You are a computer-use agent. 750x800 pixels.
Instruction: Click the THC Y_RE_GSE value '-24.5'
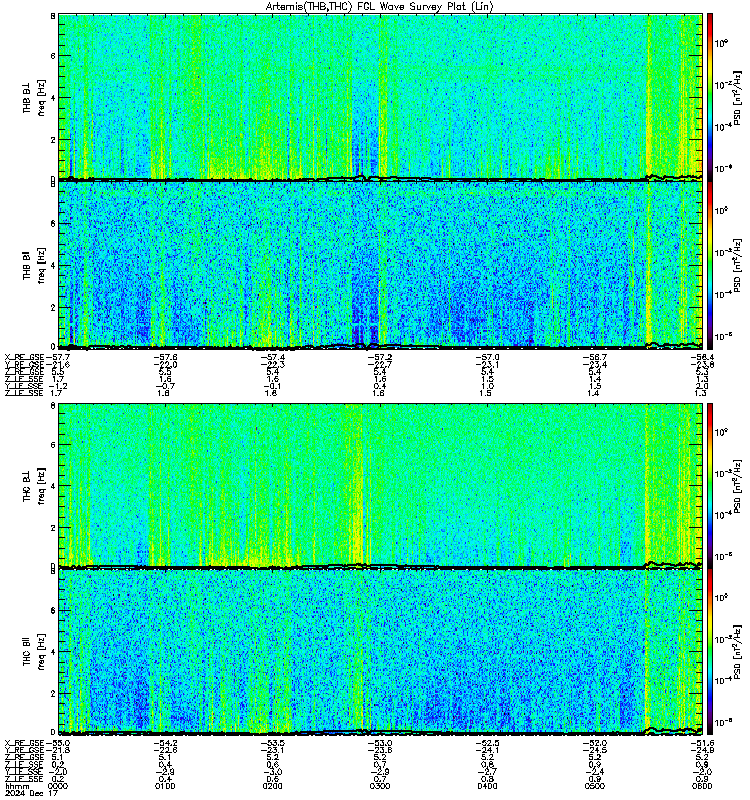pyautogui.click(x=595, y=750)
